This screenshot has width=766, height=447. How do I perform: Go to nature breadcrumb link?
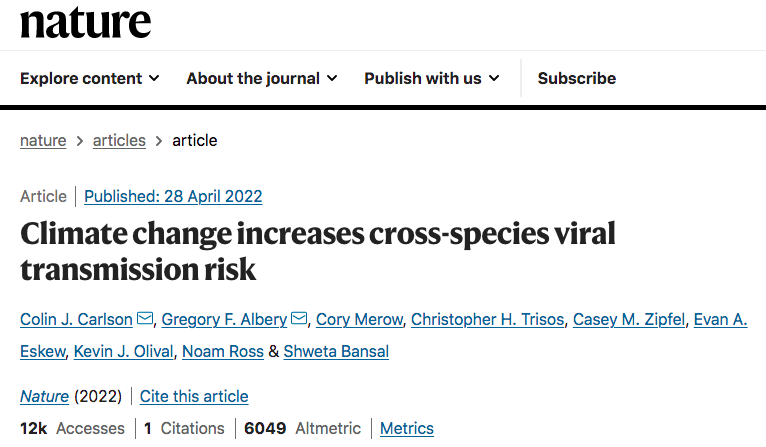43,140
